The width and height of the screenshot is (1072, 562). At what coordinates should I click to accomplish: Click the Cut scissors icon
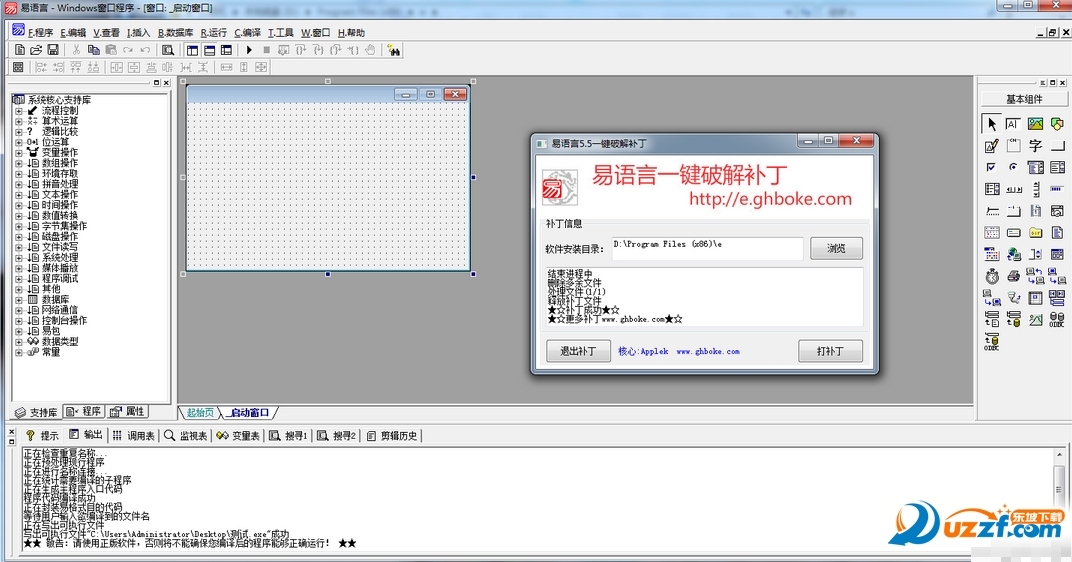(x=77, y=50)
